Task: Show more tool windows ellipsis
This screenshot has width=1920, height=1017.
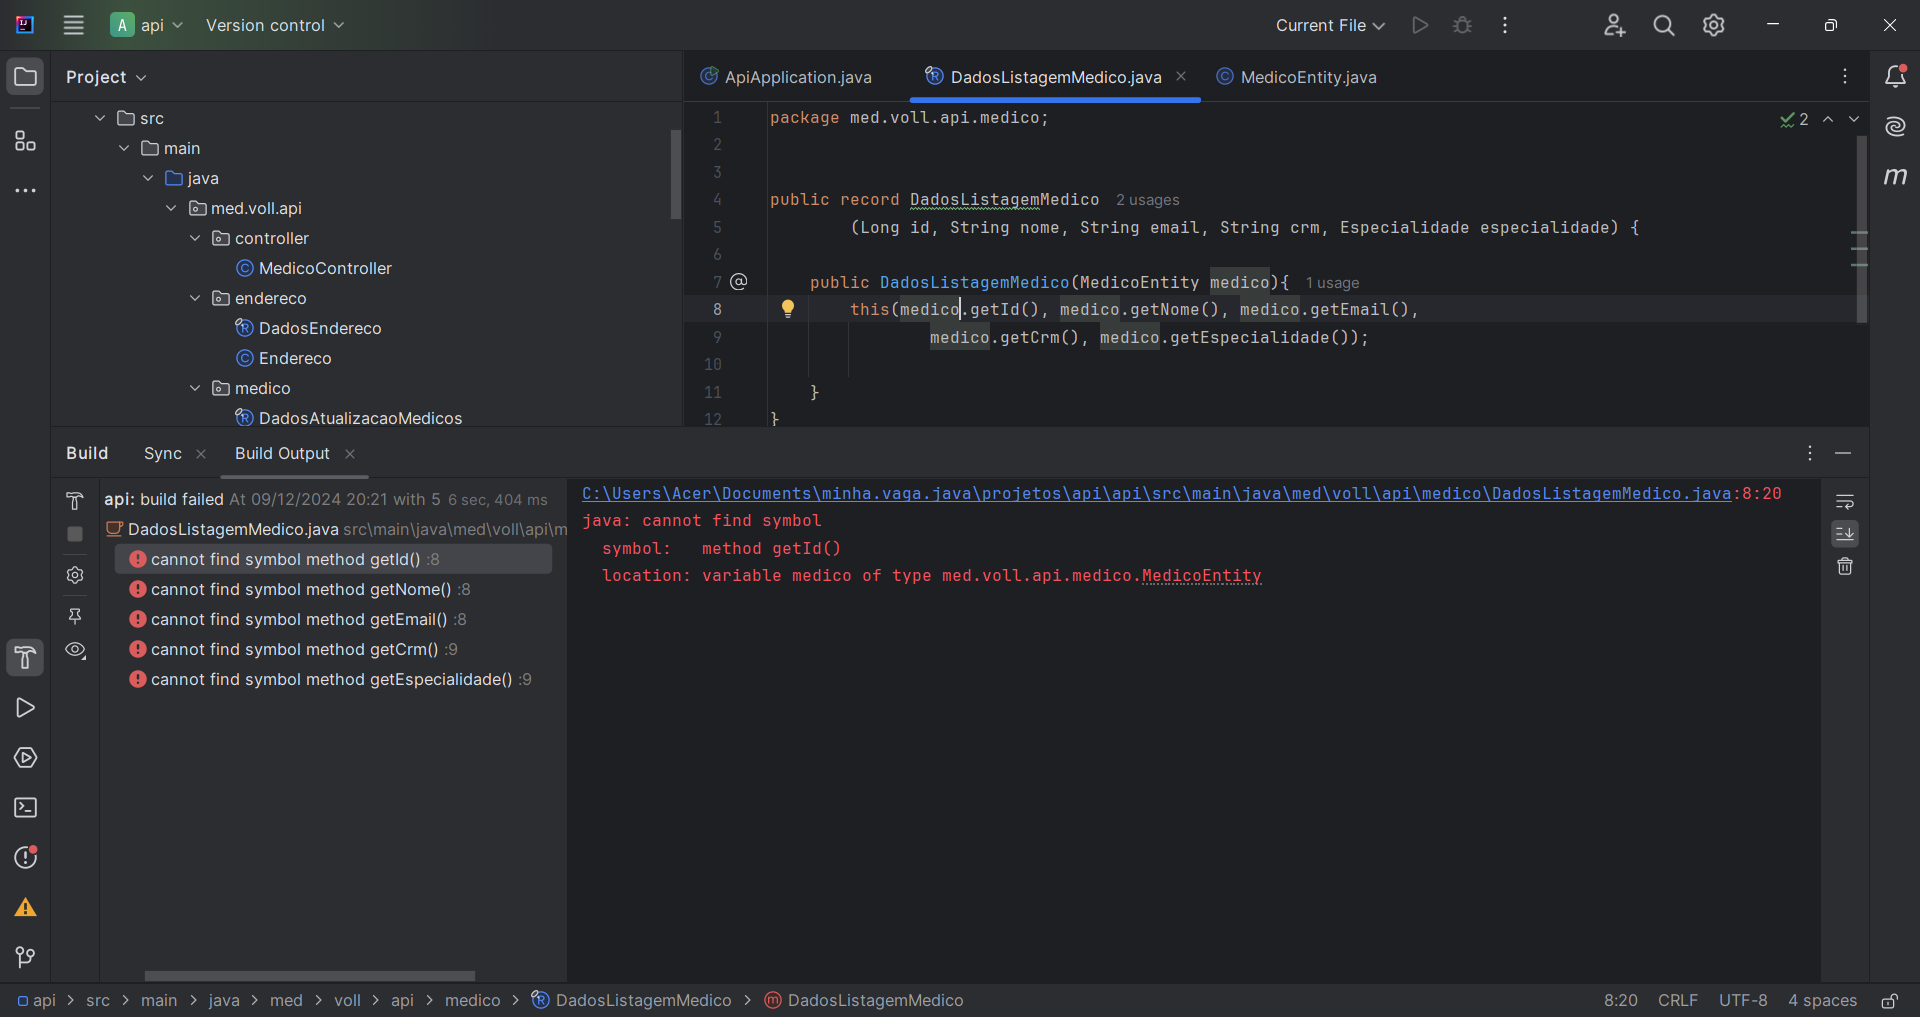Action: 25,190
